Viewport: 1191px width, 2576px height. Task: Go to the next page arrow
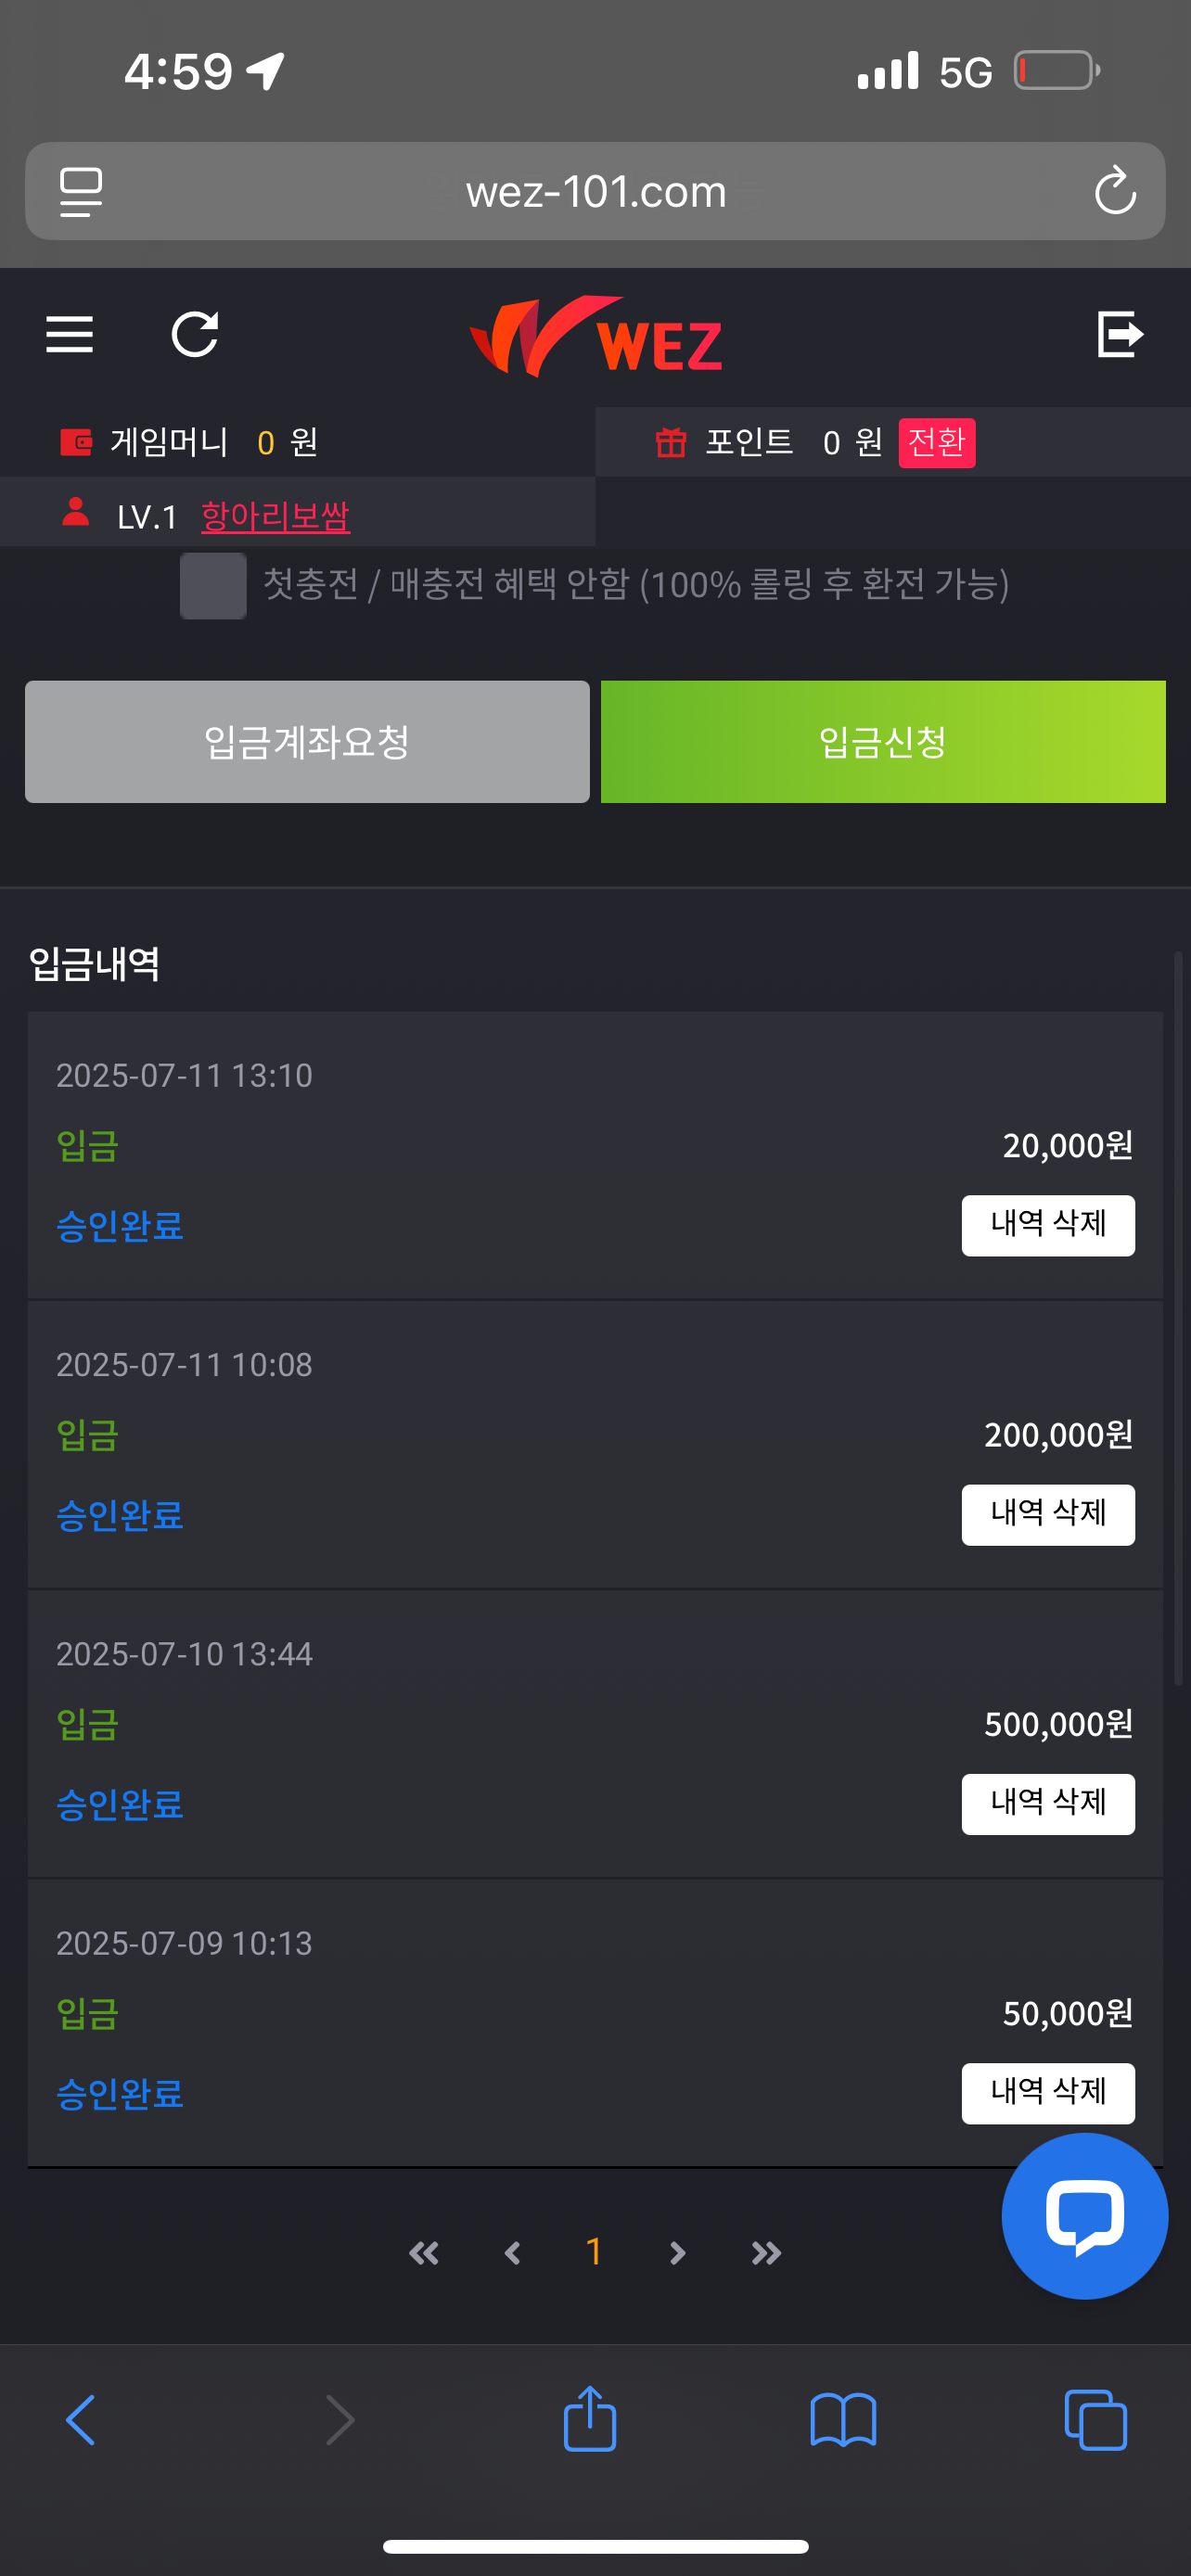tap(678, 2253)
